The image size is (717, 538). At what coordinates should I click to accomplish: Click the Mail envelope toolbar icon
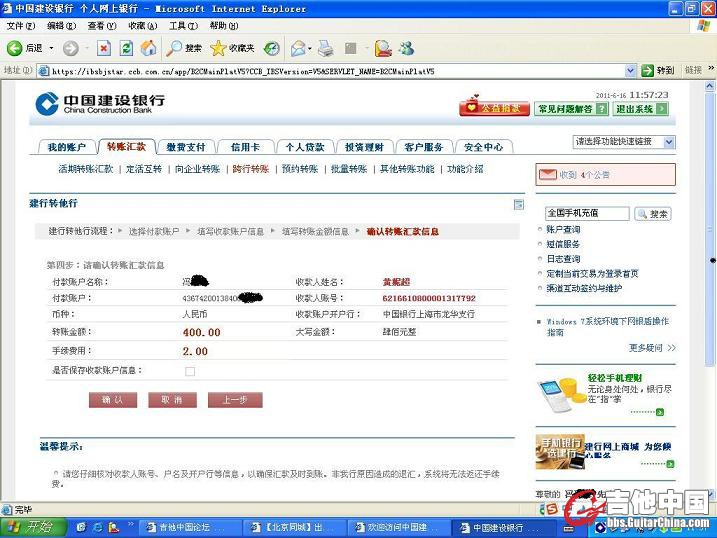click(298, 48)
